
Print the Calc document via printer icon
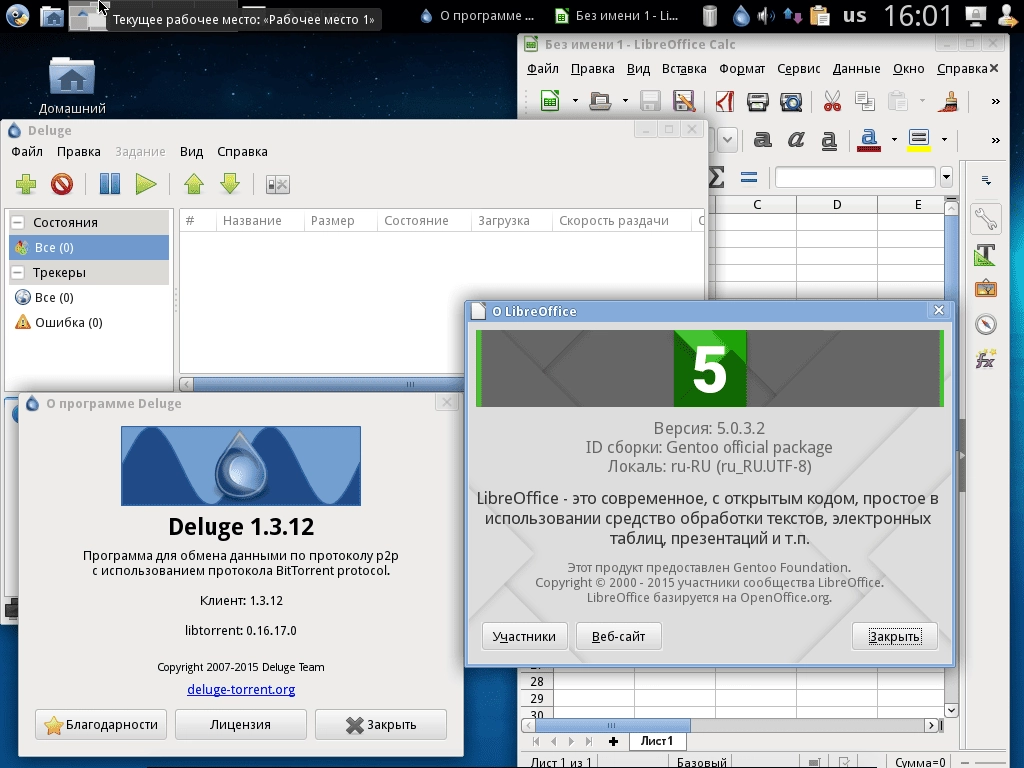(x=758, y=101)
